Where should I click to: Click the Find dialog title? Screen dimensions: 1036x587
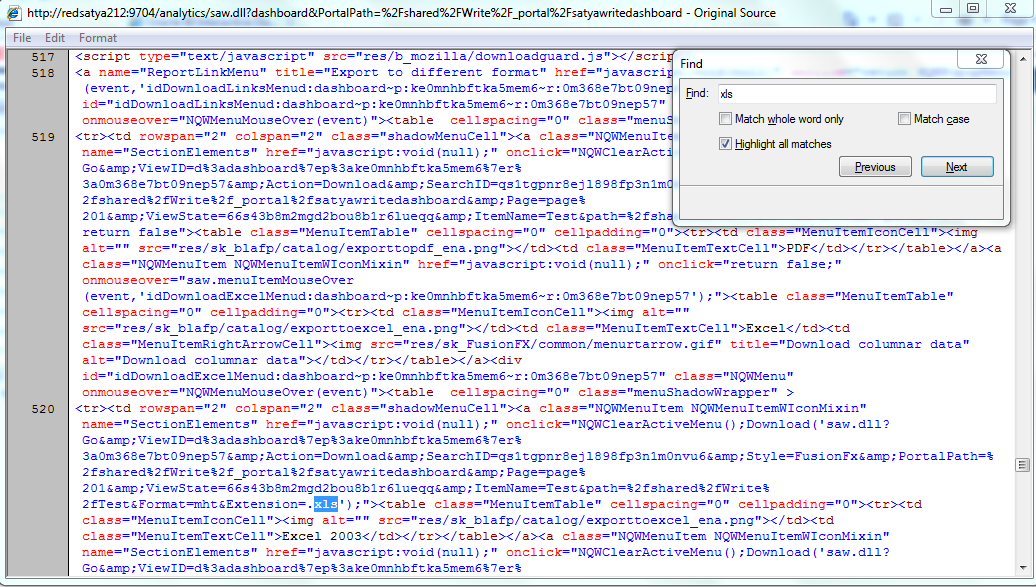692,63
